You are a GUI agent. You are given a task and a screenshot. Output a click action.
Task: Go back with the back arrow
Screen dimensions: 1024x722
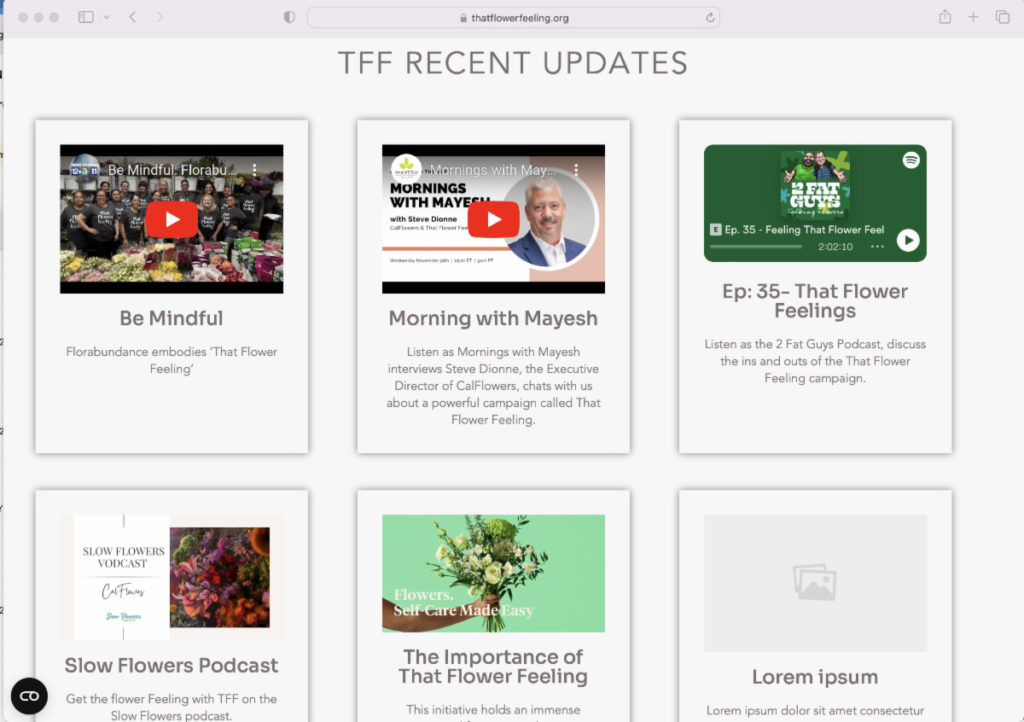point(133,17)
